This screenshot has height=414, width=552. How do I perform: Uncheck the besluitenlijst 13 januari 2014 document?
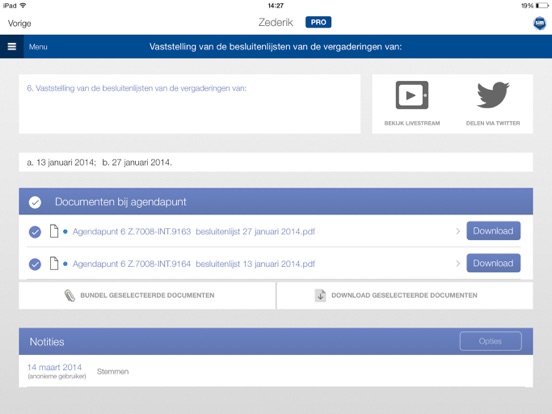point(35,264)
